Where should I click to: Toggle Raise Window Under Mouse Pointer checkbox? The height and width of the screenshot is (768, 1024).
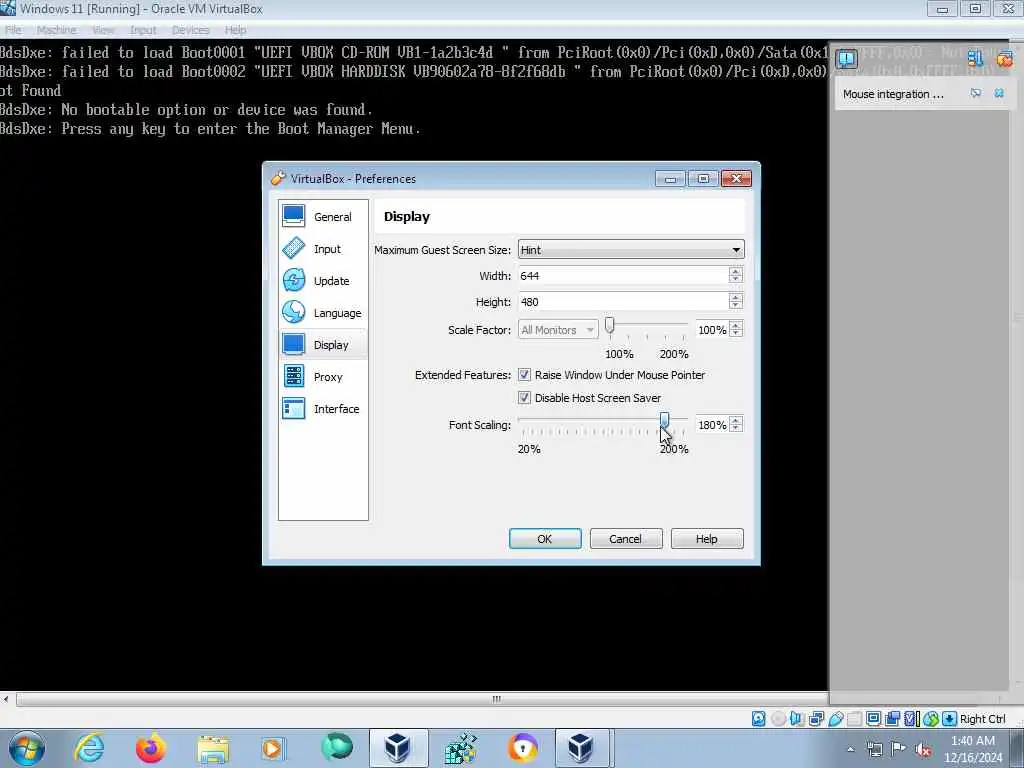(524, 374)
